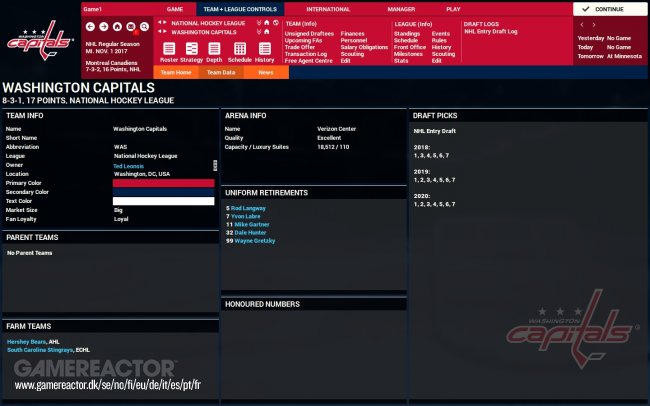Go back with the left arrow icon

click(x=90, y=27)
